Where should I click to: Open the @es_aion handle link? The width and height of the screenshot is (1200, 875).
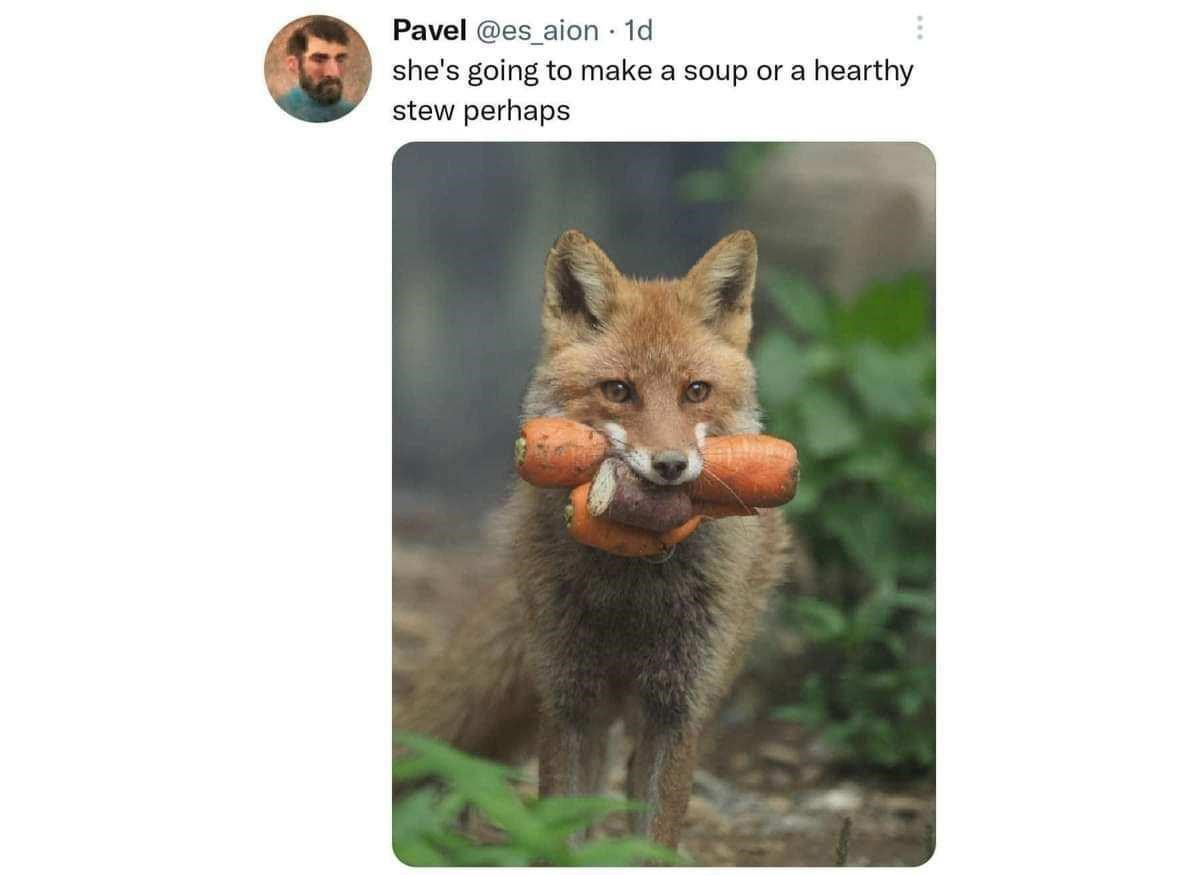click(538, 31)
